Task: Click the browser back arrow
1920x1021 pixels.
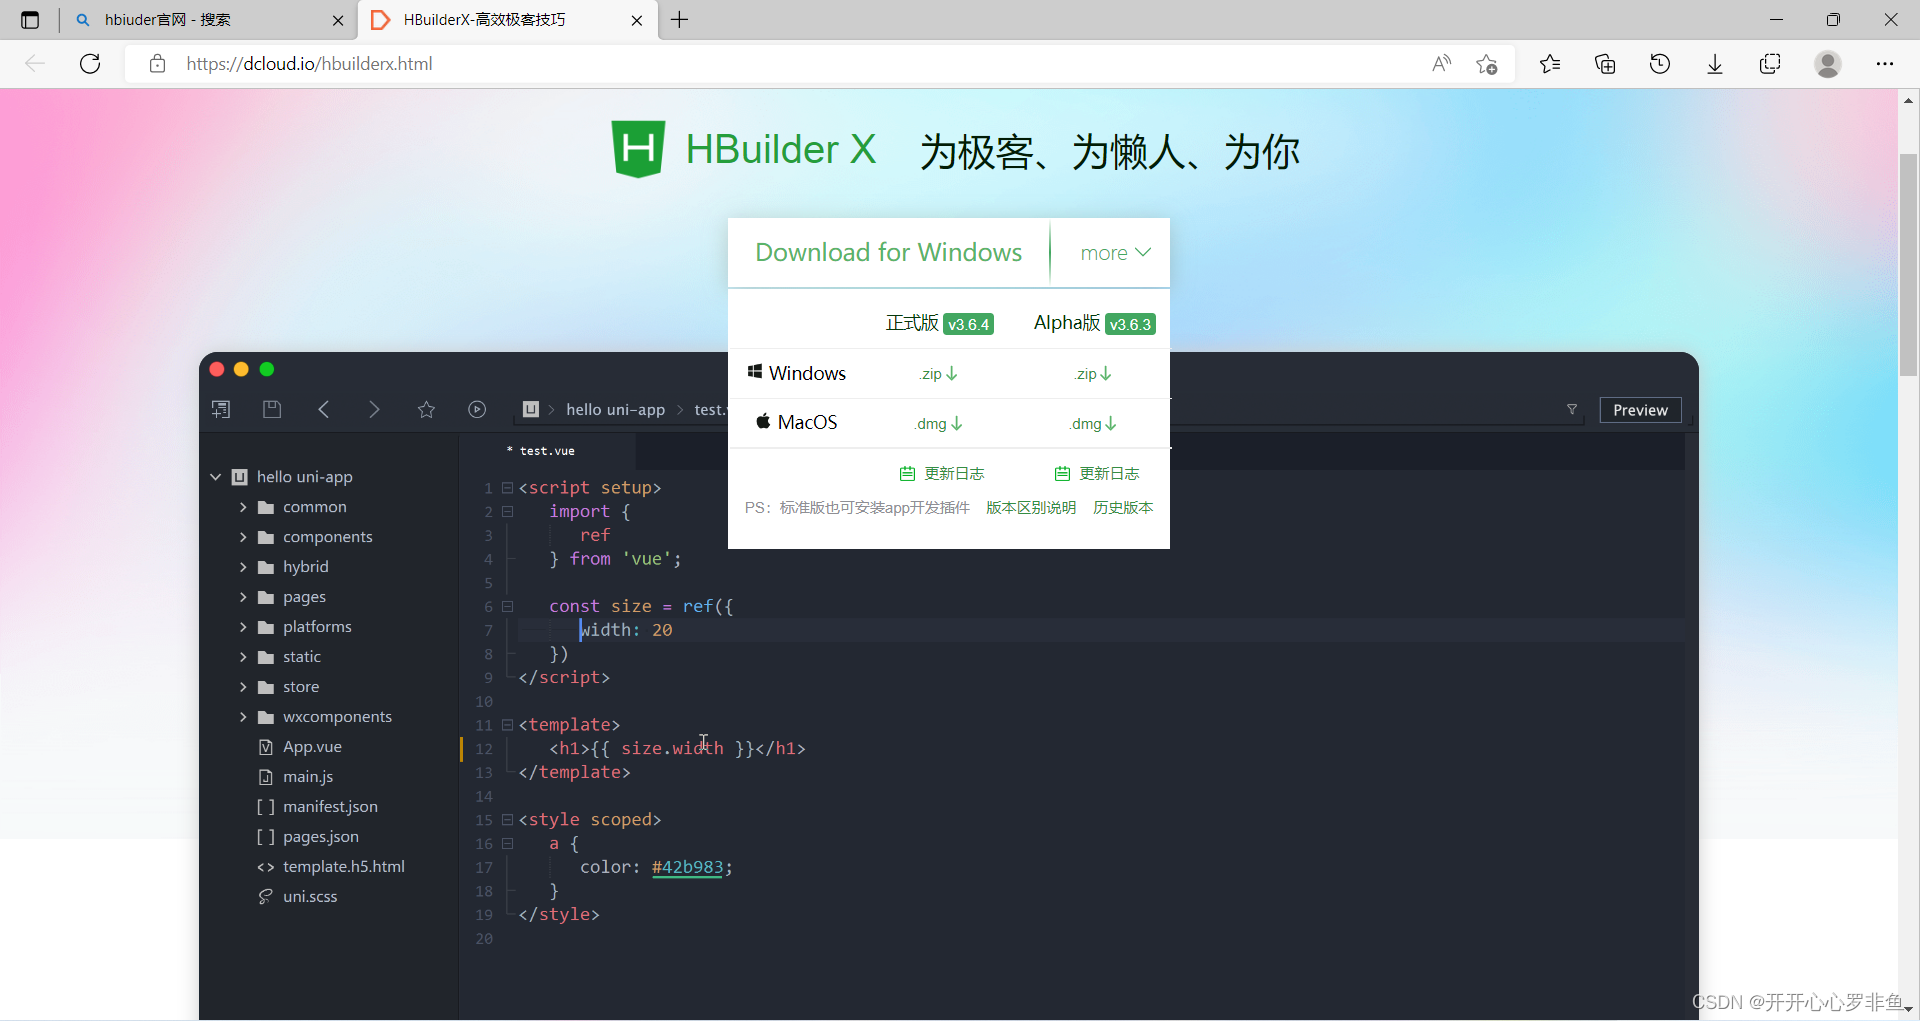Action: tap(35, 64)
